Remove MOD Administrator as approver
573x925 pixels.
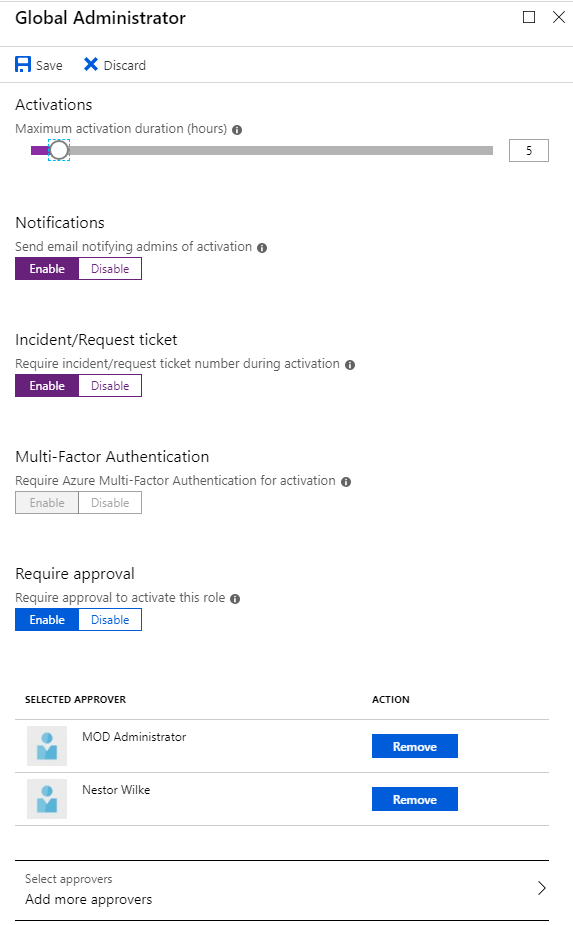click(x=415, y=746)
